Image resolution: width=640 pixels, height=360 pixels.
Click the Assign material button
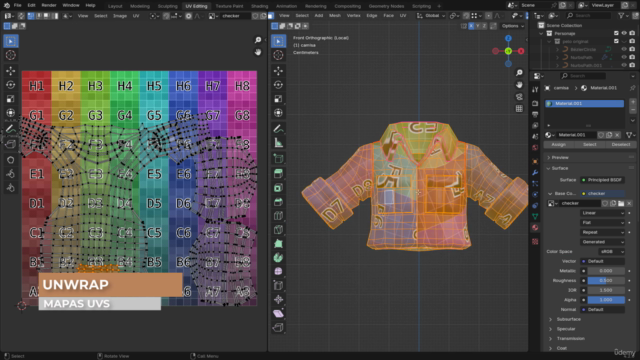click(558, 144)
